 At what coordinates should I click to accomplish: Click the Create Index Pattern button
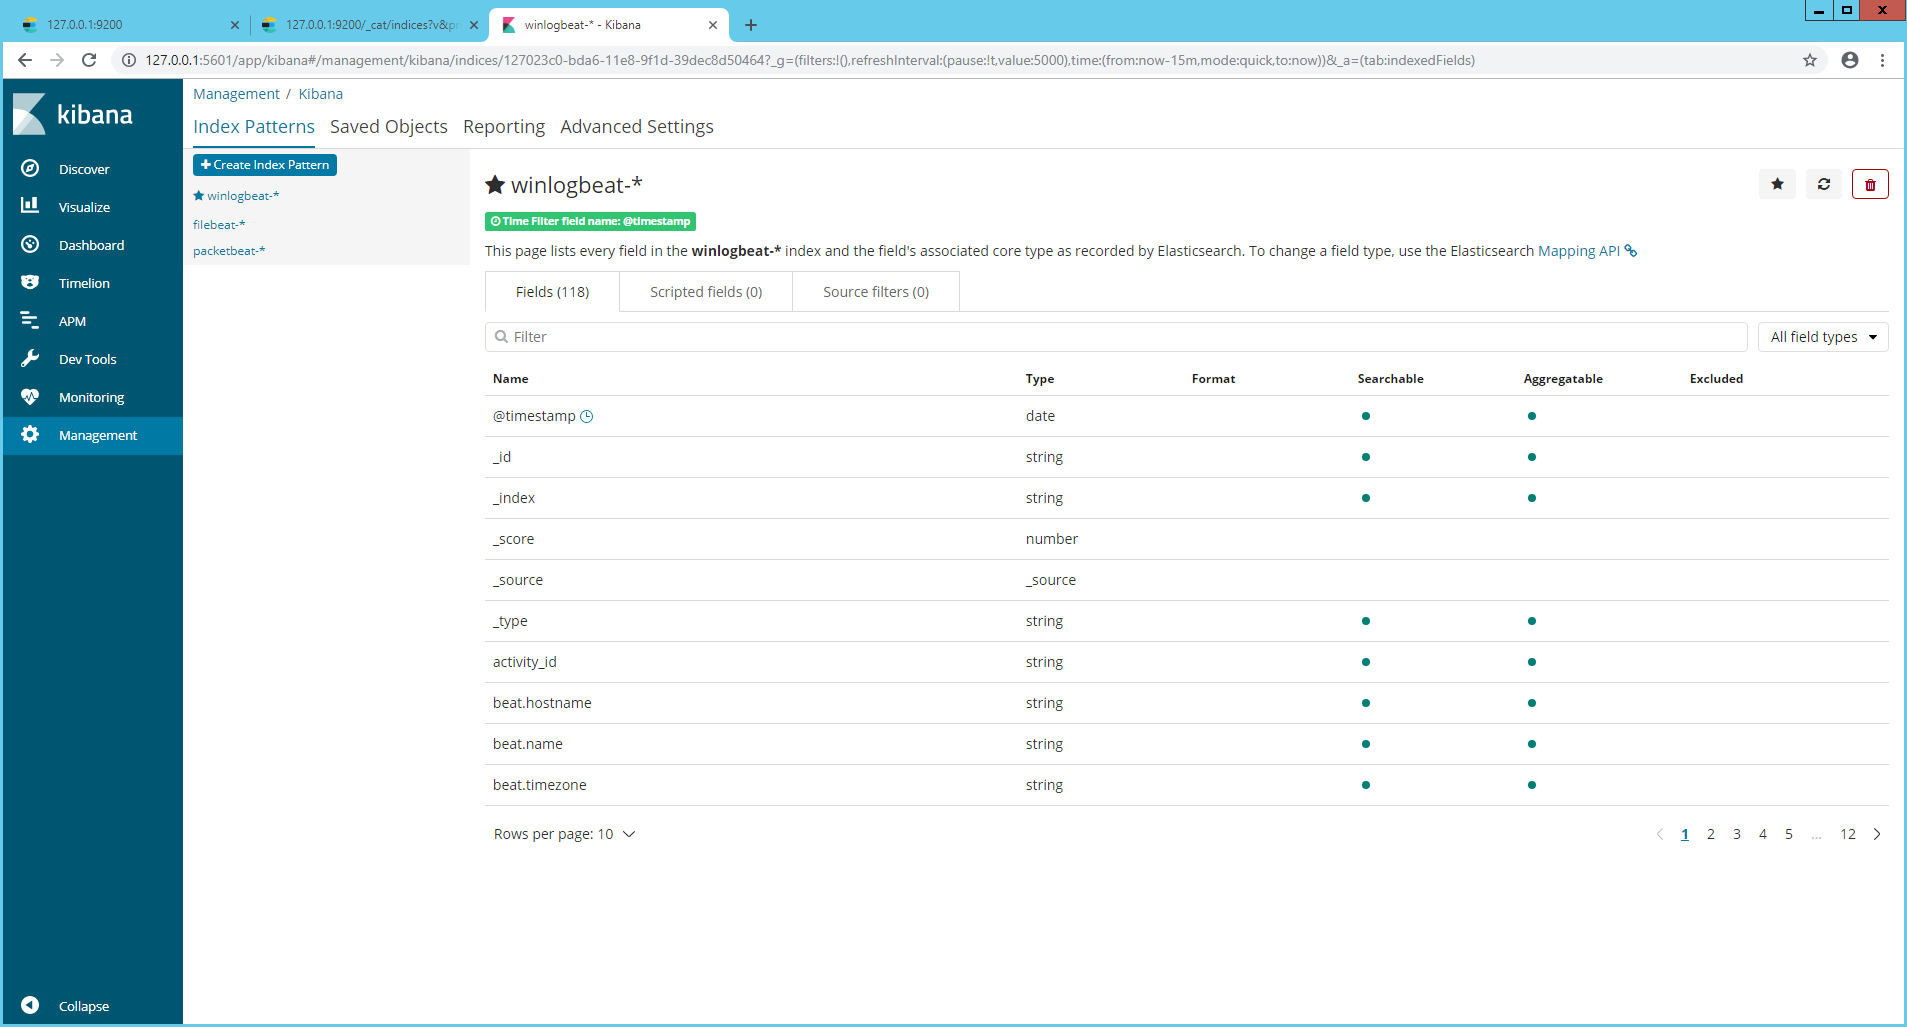[x=265, y=165]
